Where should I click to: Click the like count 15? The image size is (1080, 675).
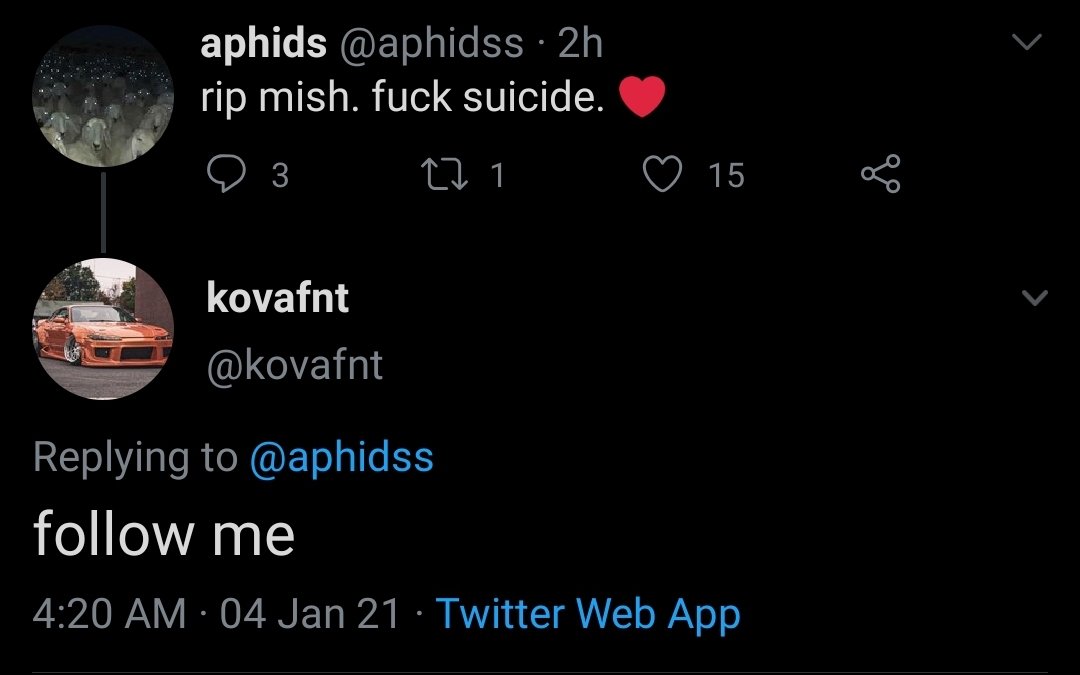726,176
